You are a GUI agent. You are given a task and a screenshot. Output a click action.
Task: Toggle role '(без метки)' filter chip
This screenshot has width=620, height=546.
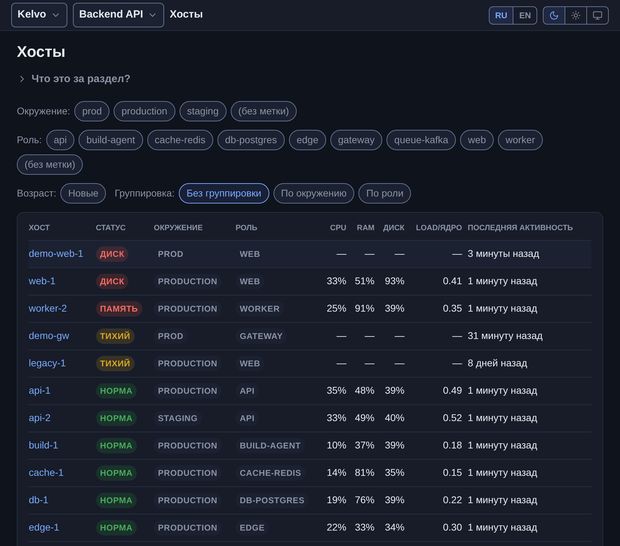pos(50,164)
